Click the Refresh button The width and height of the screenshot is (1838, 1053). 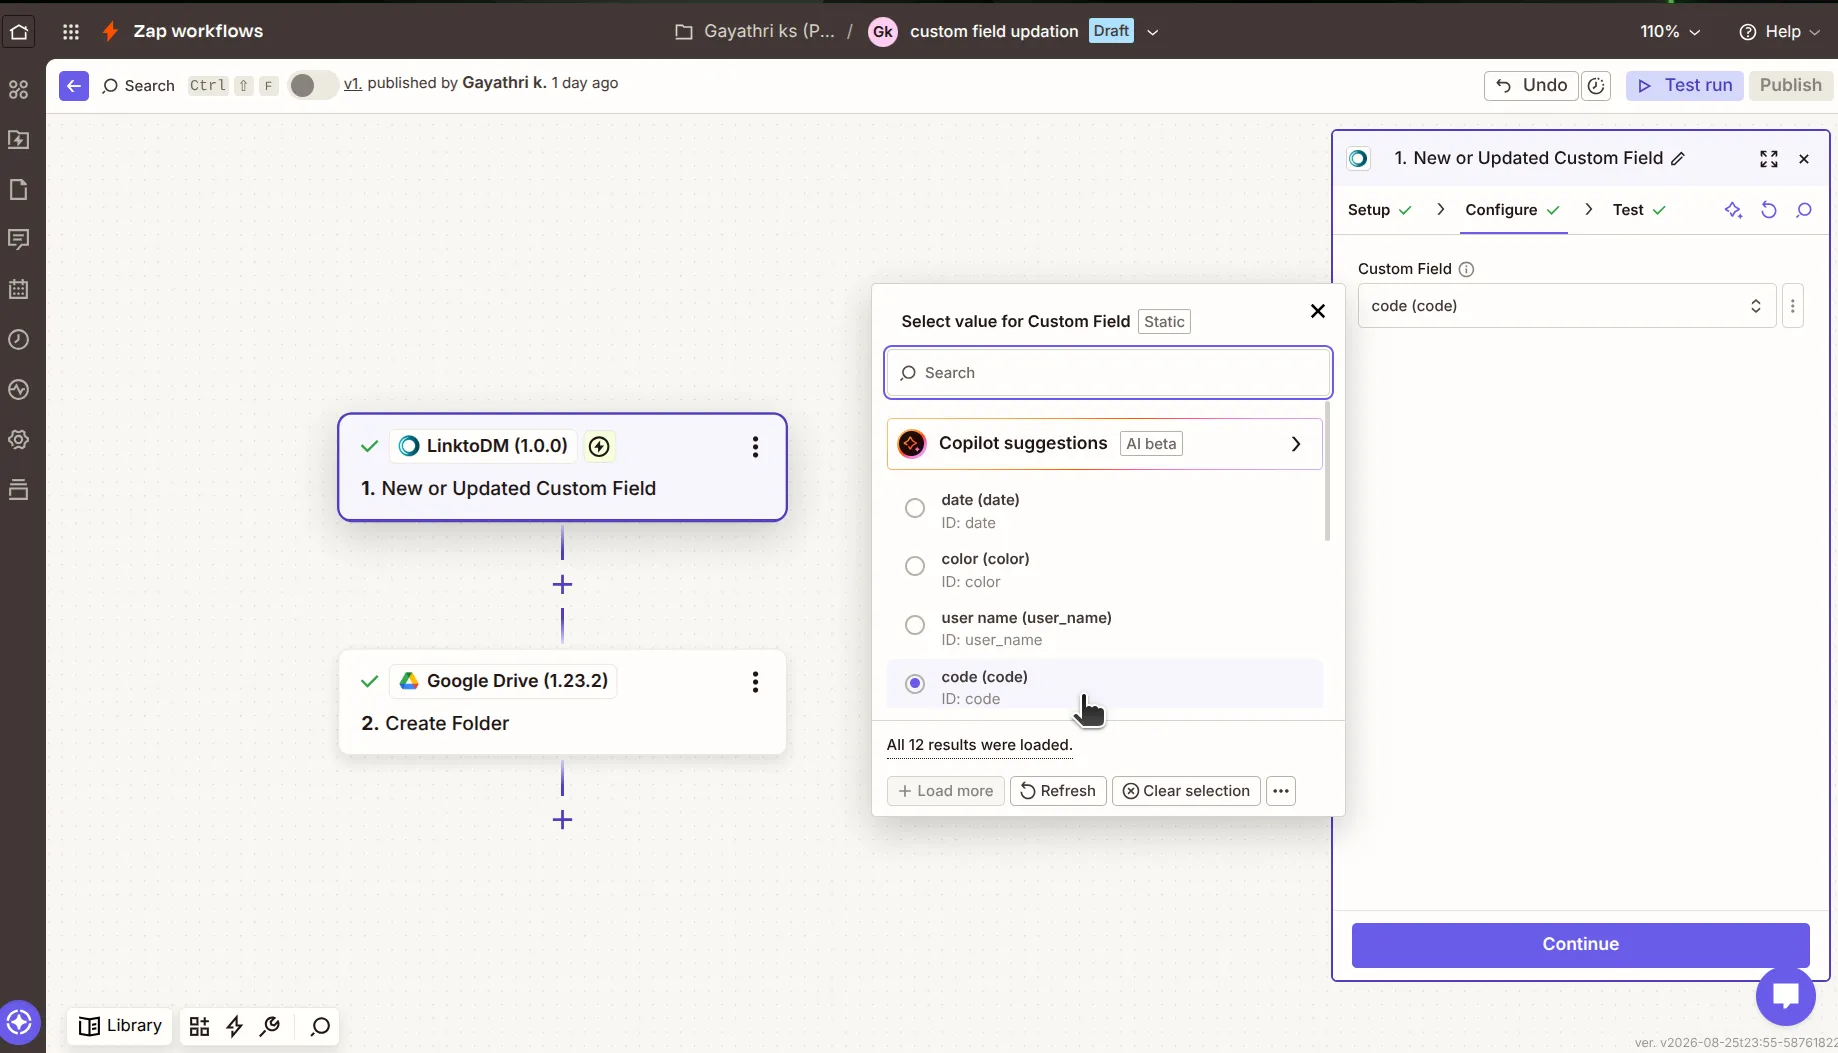pyautogui.click(x=1058, y=791)
